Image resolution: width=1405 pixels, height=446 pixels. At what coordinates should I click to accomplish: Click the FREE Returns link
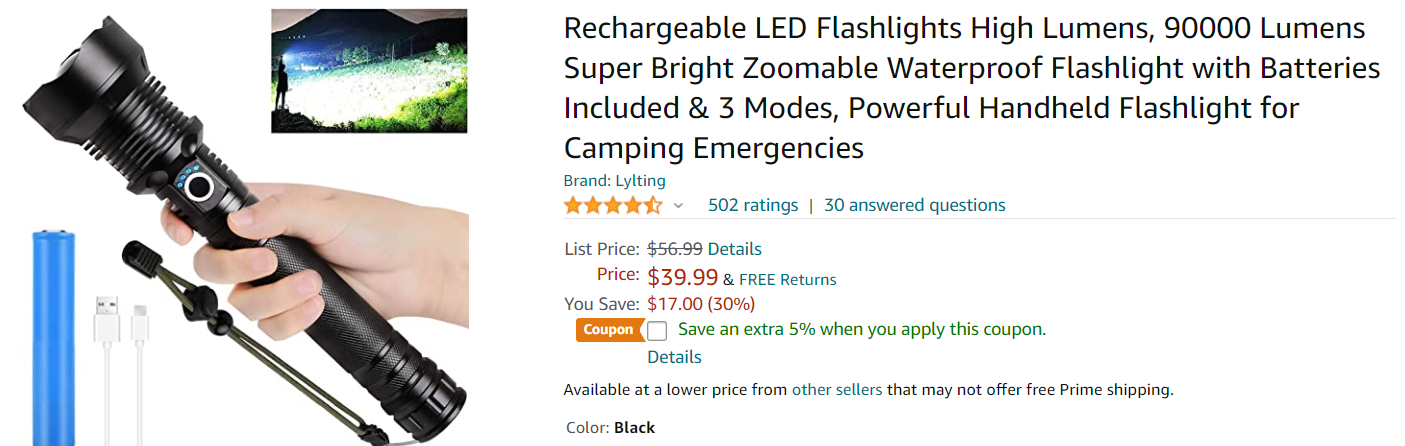pos(787,279)
